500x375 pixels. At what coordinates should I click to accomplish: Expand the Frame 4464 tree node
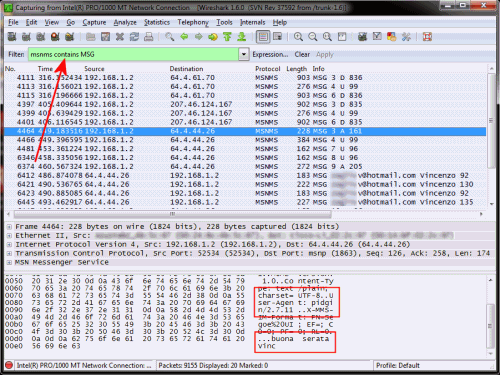click(x=9, y=227)
